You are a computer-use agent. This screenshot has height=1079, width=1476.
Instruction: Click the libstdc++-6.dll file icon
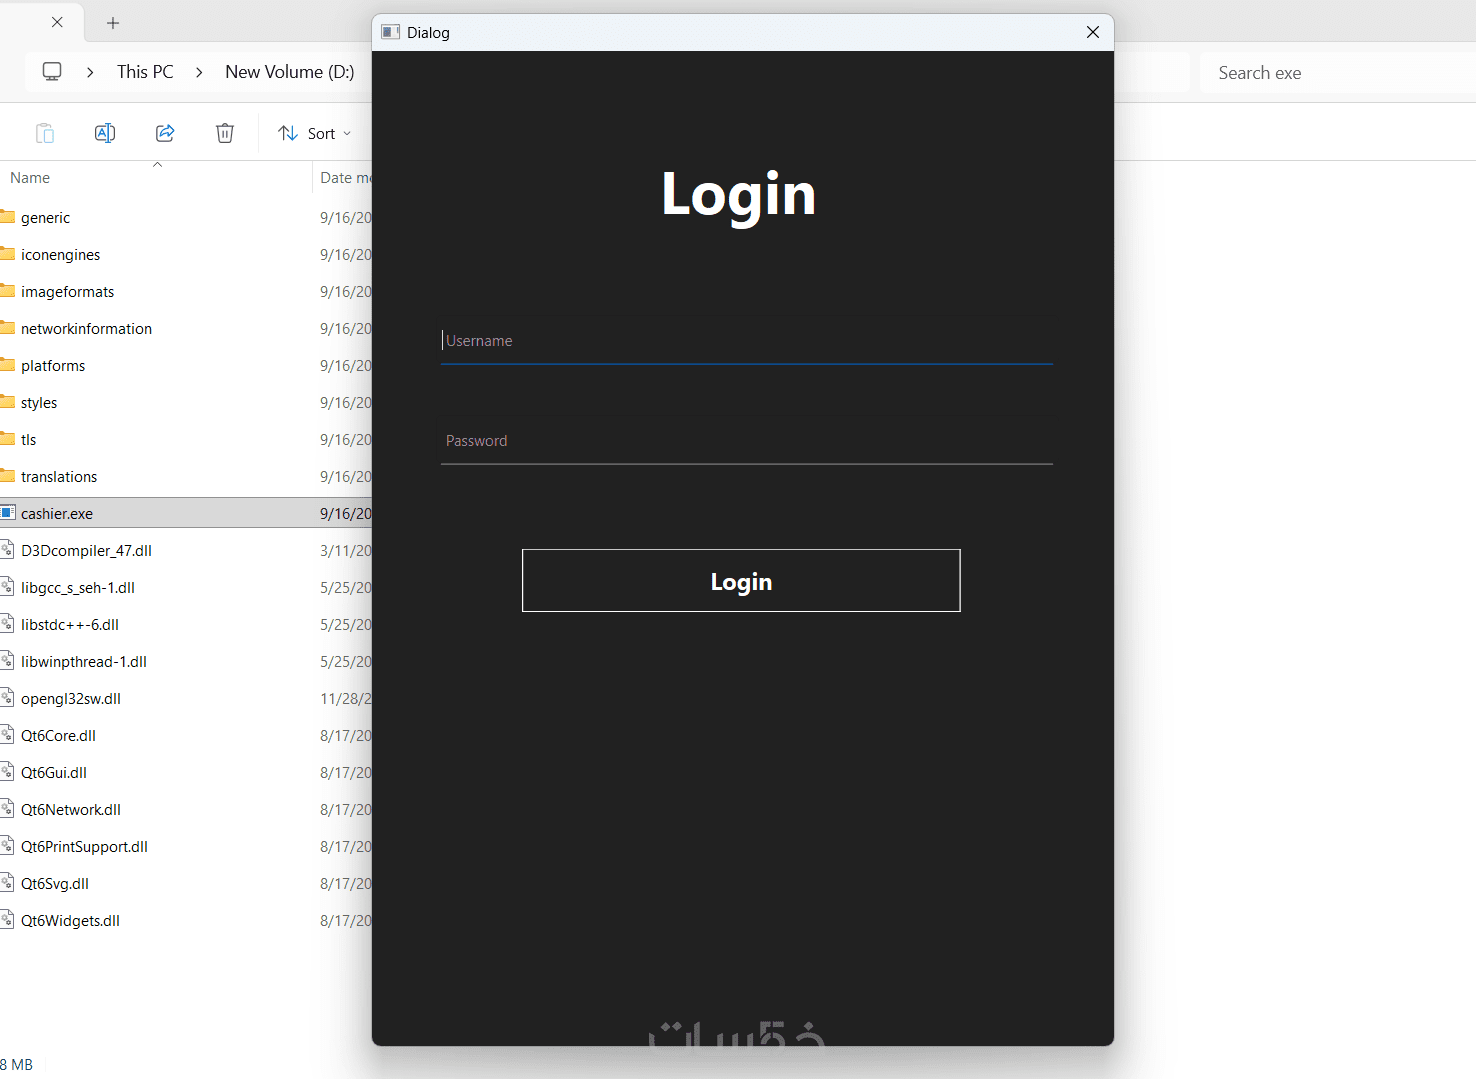pos(7,623)
